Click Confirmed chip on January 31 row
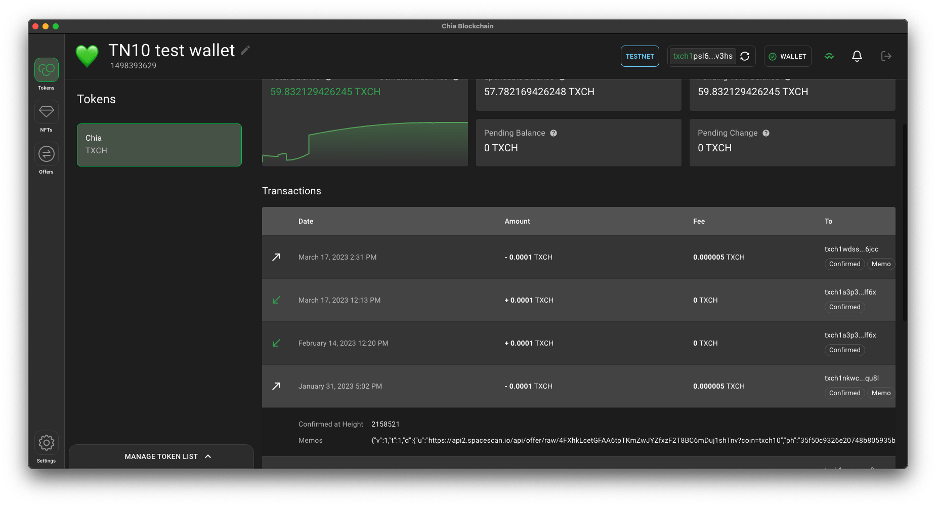 [x=844, y=393]
